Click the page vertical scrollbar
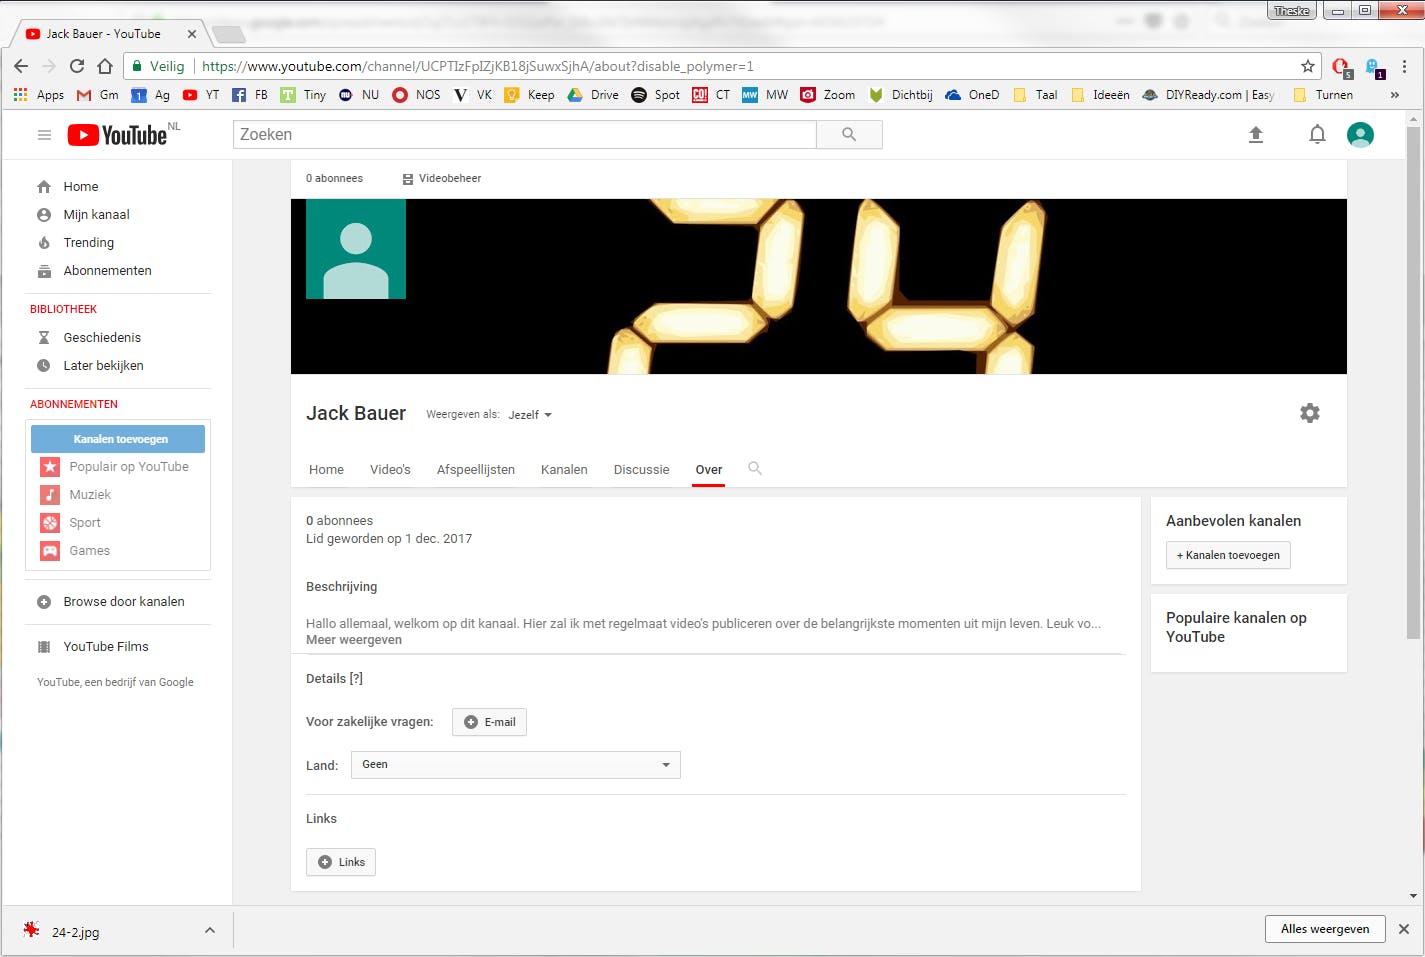 (1413, 382)
